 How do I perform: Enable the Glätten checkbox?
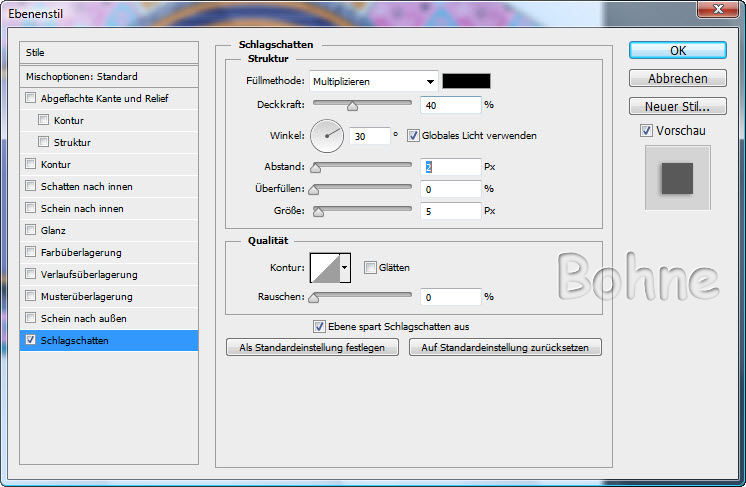pos(370,267)
